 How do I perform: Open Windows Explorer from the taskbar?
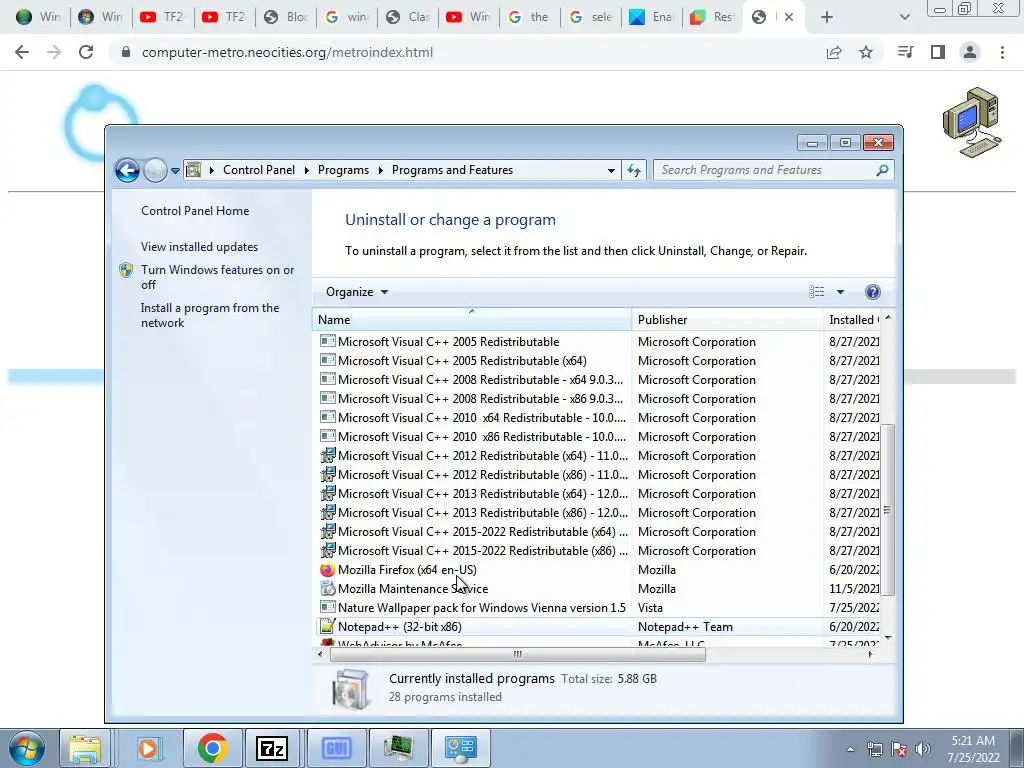(x=86, y=748)
